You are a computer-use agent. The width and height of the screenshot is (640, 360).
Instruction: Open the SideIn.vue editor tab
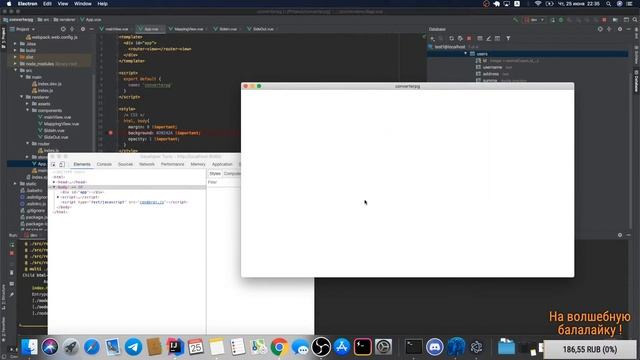point(226,29)
